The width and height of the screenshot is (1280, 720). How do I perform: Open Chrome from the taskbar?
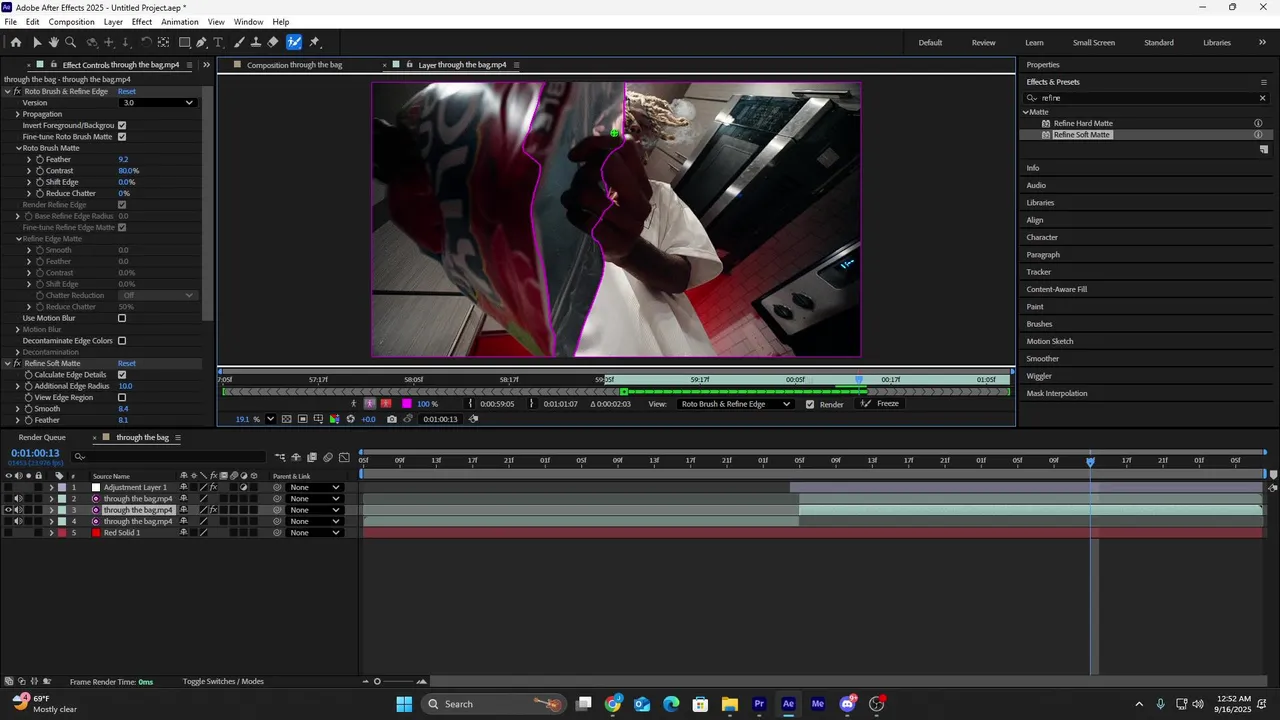(x=613, y=704)
